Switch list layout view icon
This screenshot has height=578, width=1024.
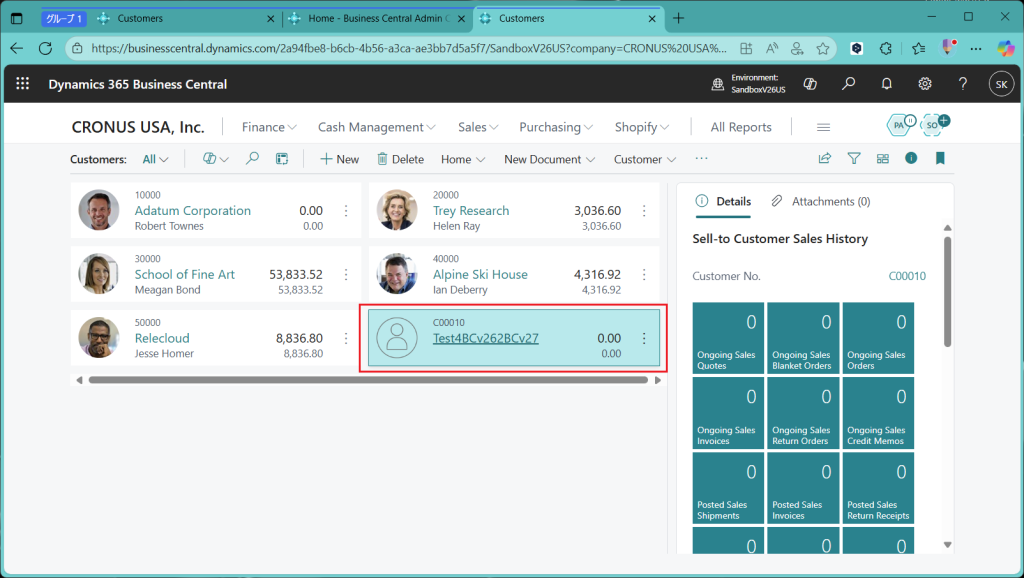coord(883,159)
